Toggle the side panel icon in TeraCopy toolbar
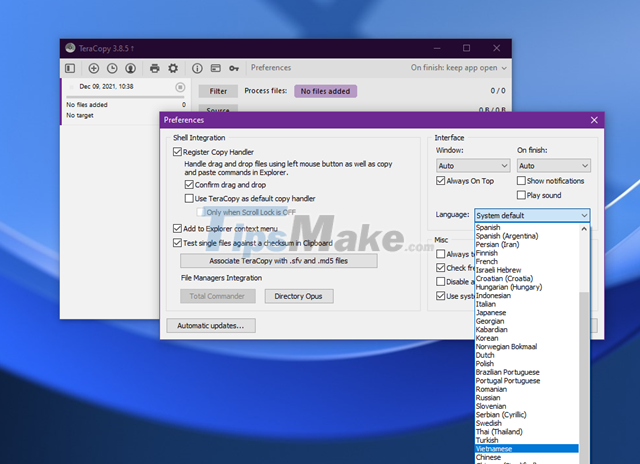This screenshot has height=464, width=640. [70, 68]
